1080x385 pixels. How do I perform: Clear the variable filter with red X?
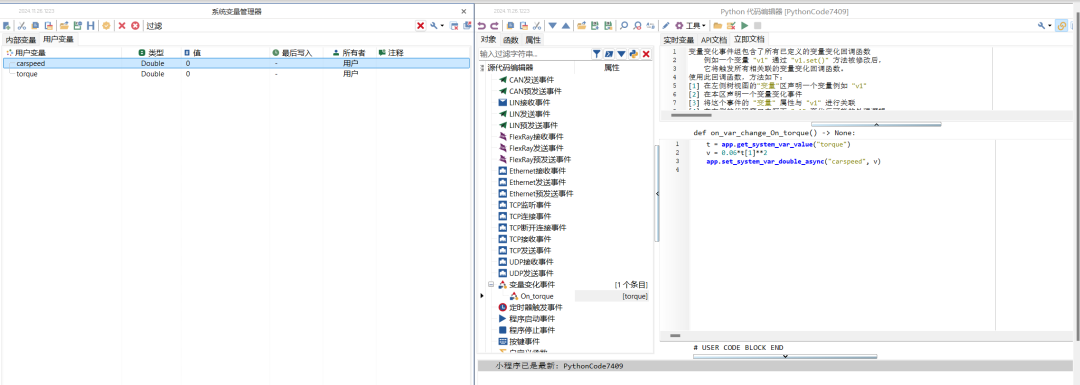(420, 25)
